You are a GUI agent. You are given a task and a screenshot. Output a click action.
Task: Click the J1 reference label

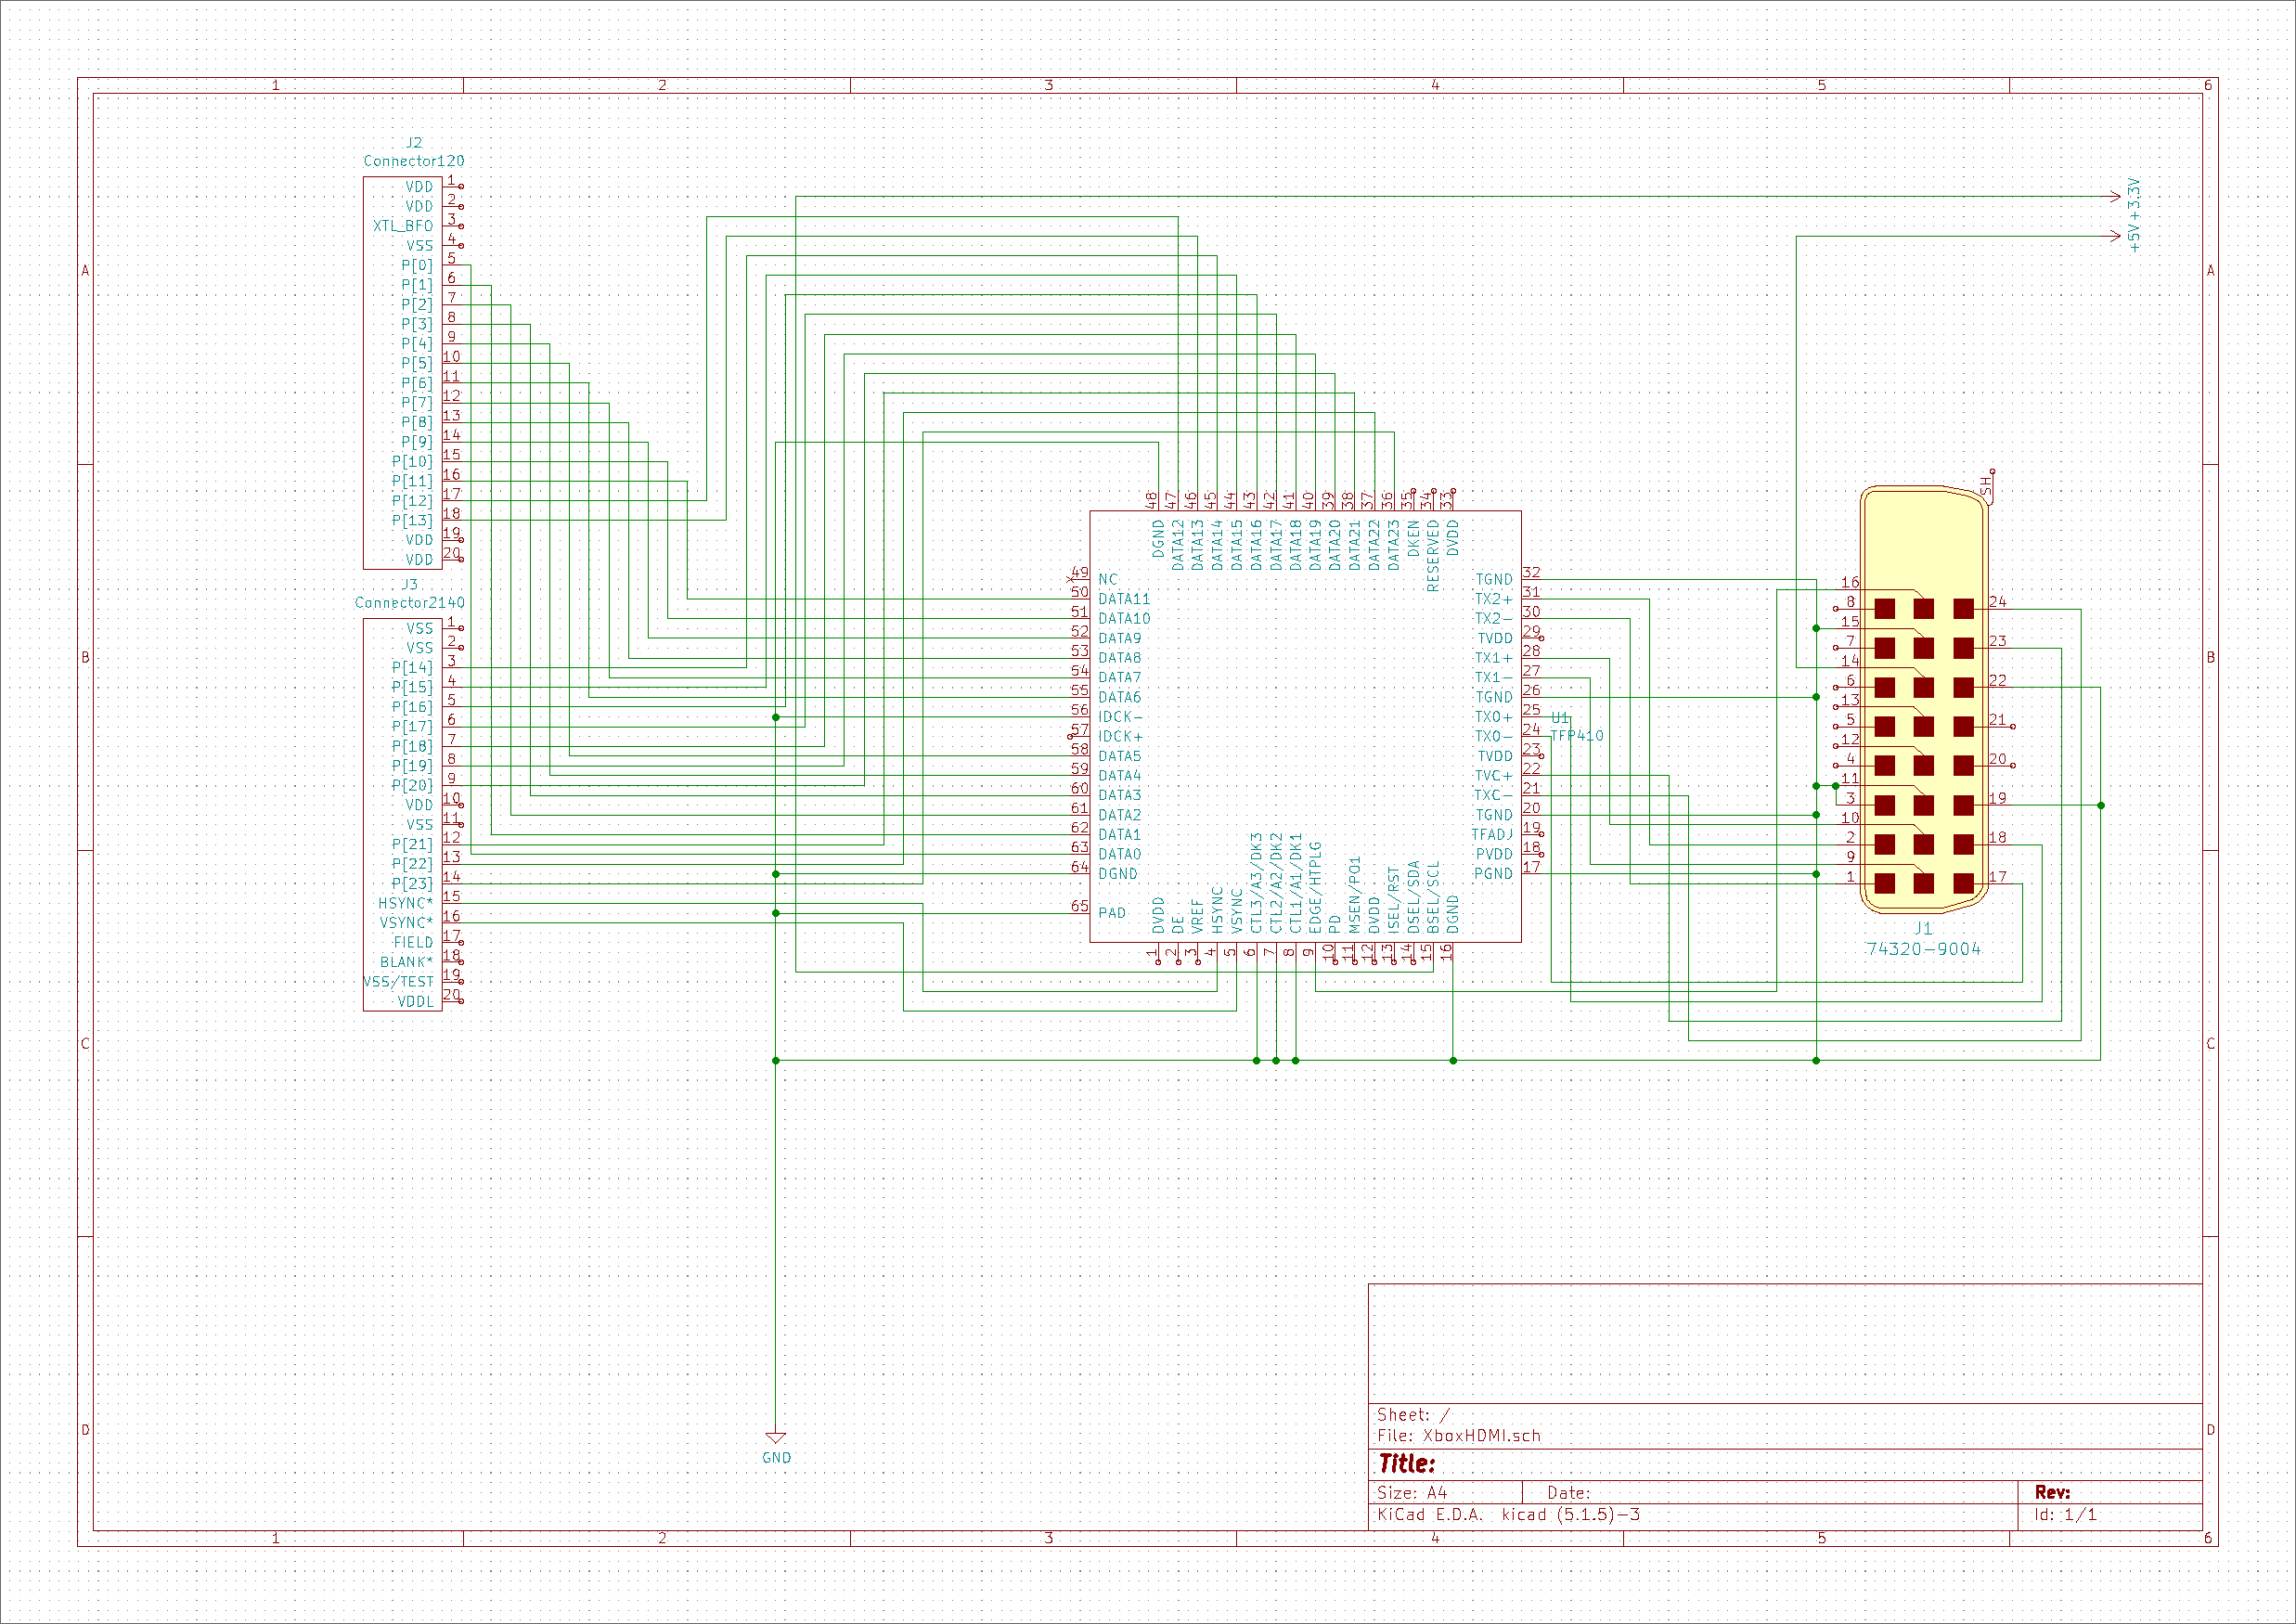tap(1923, 929)
